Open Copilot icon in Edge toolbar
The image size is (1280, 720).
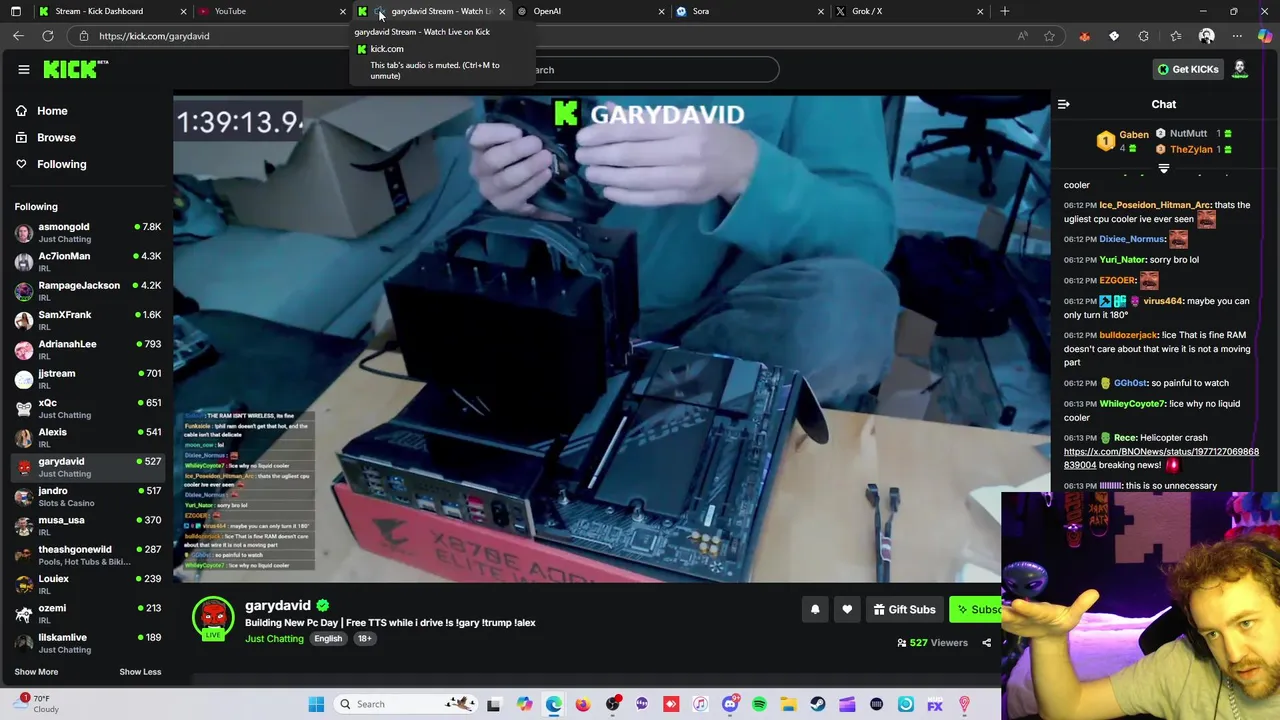[1264, 36]
